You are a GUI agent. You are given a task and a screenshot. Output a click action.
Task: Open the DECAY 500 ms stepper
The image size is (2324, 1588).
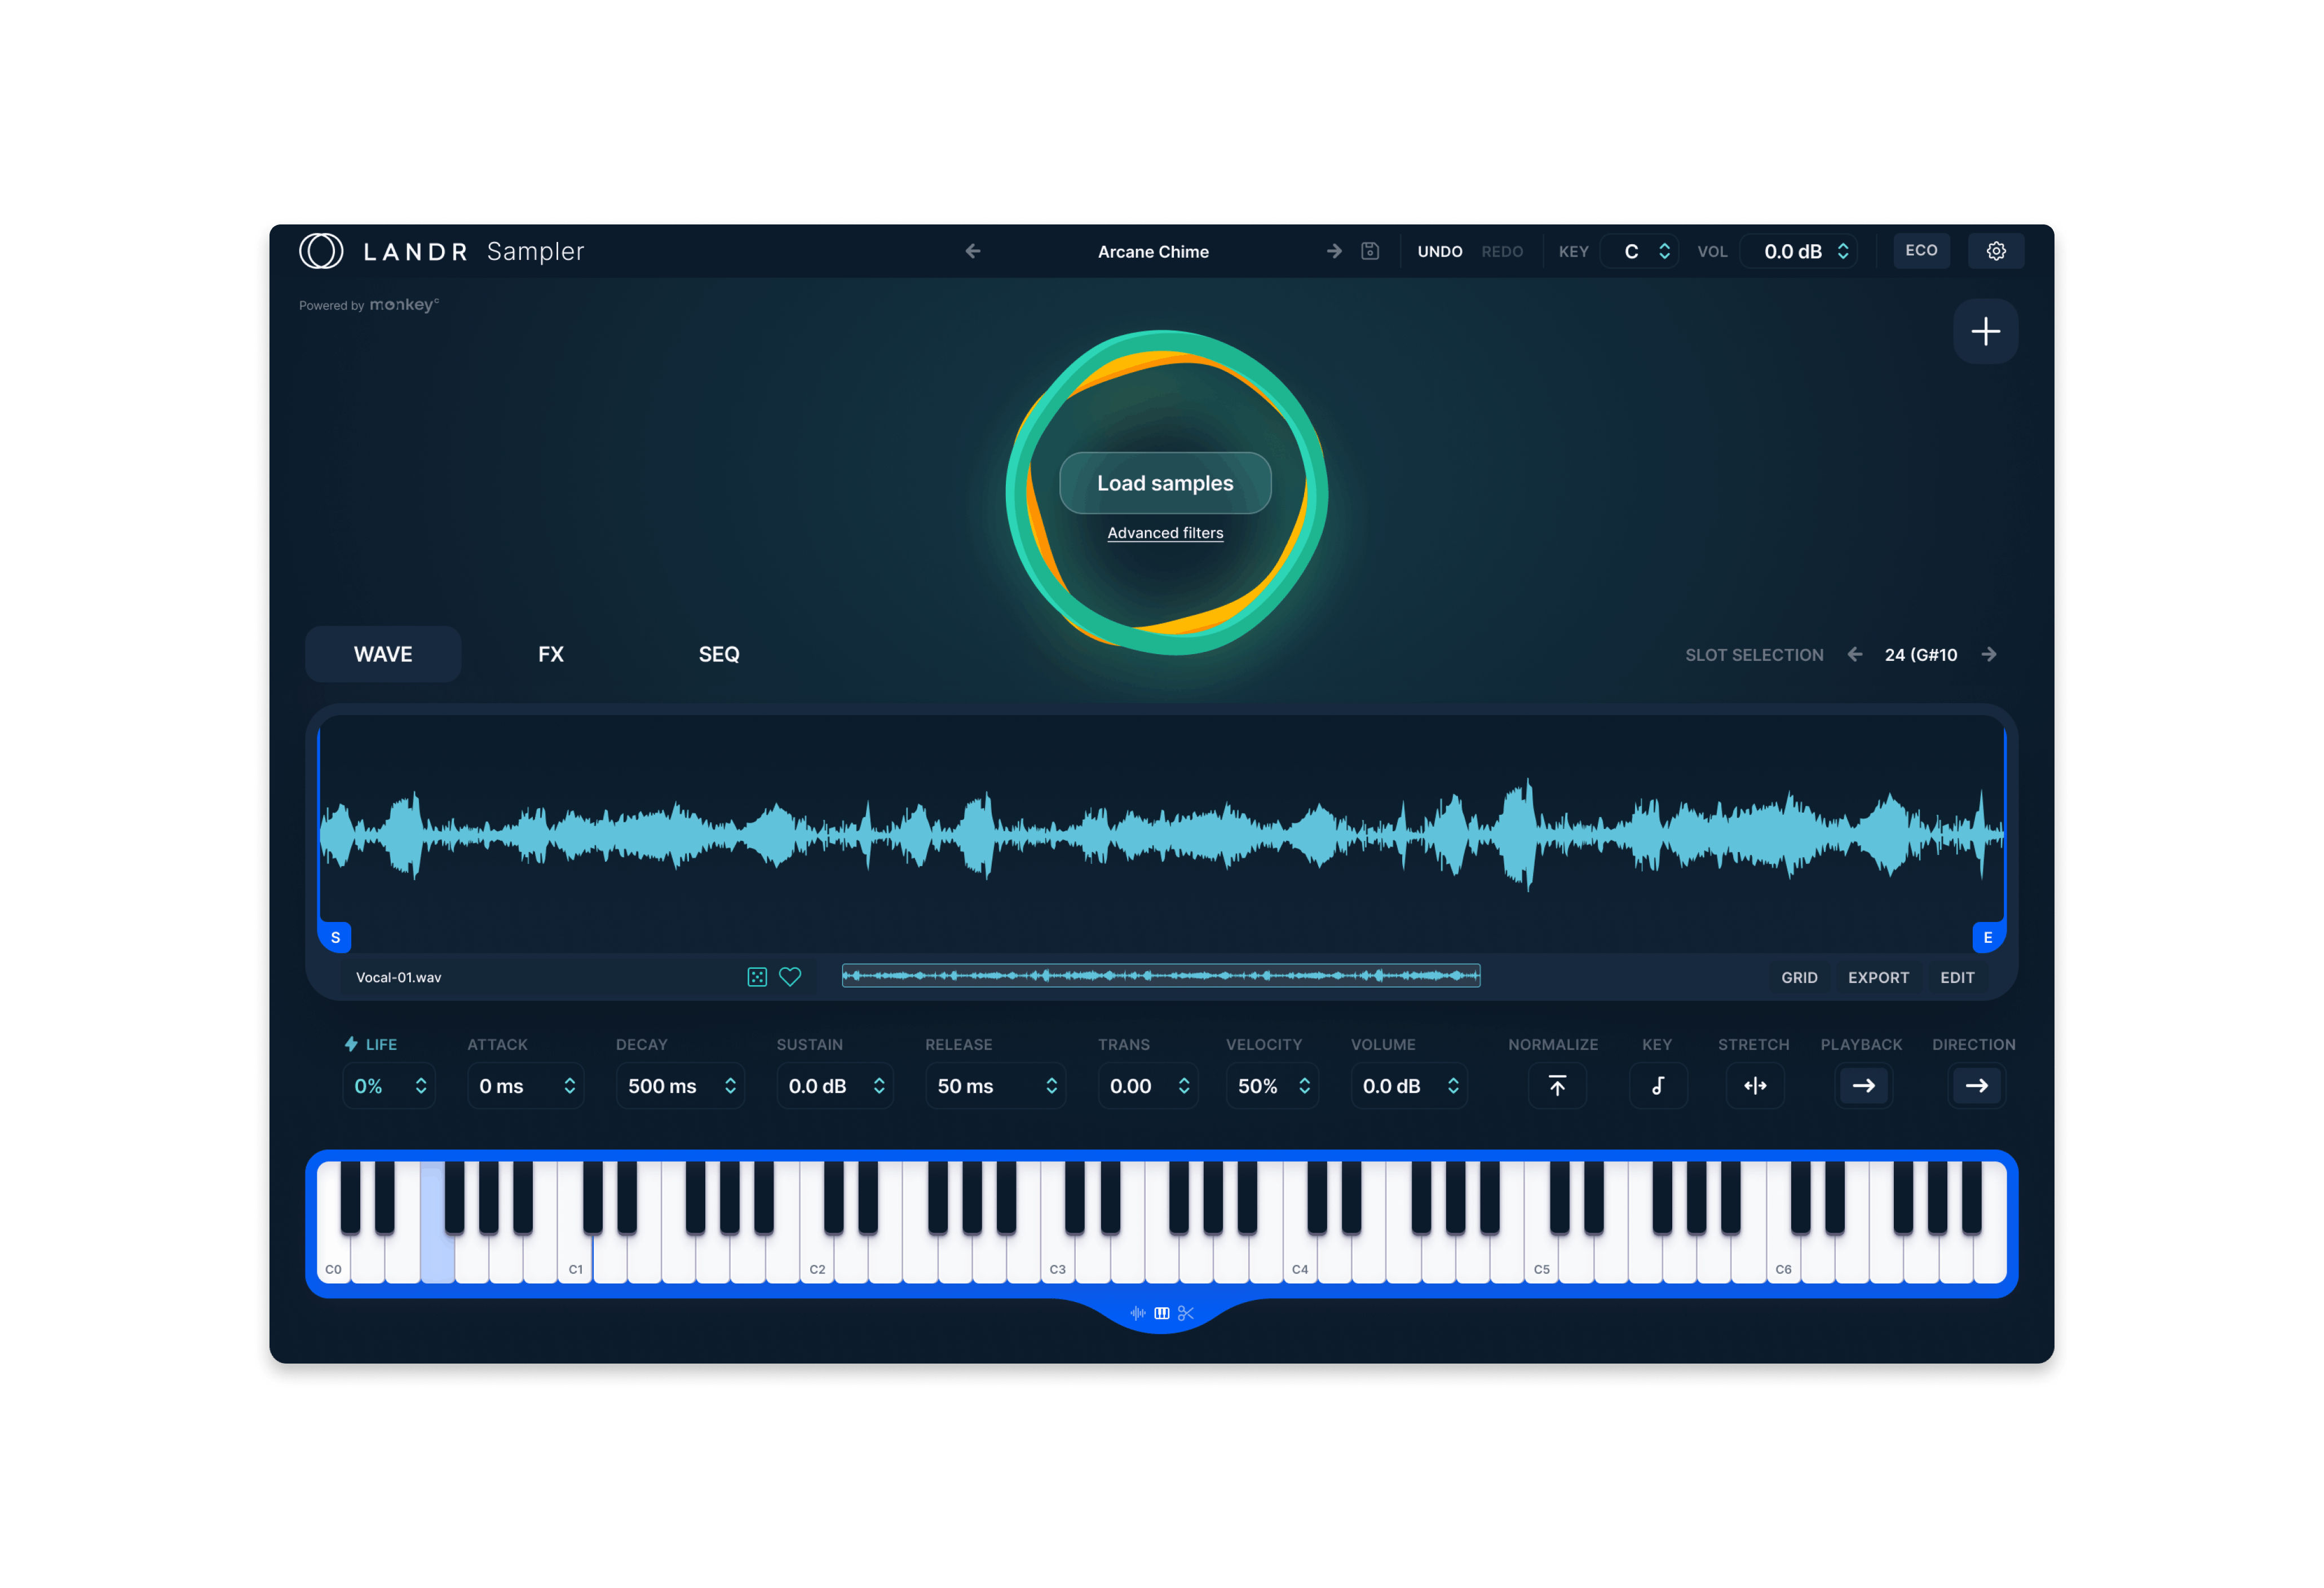tap(680, 1086)
